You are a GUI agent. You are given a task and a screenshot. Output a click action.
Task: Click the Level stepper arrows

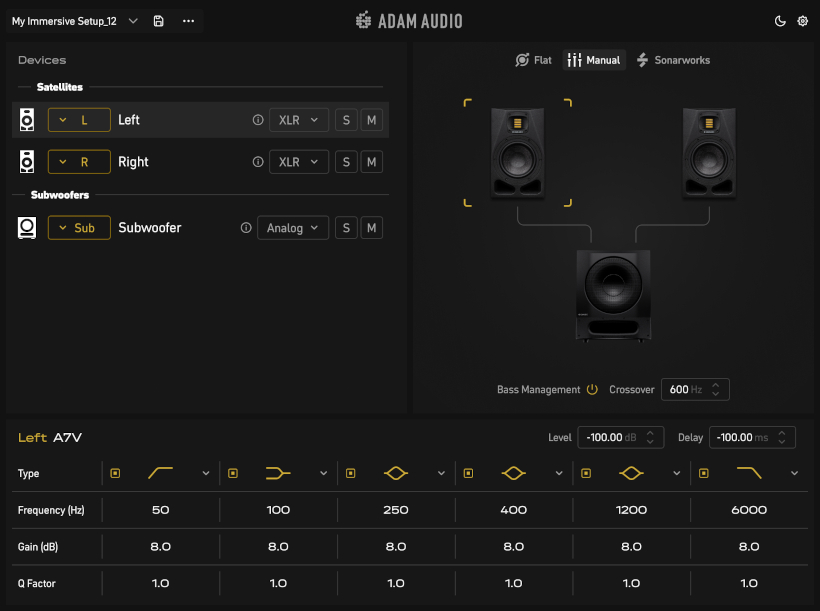click(x=650, y=437)
